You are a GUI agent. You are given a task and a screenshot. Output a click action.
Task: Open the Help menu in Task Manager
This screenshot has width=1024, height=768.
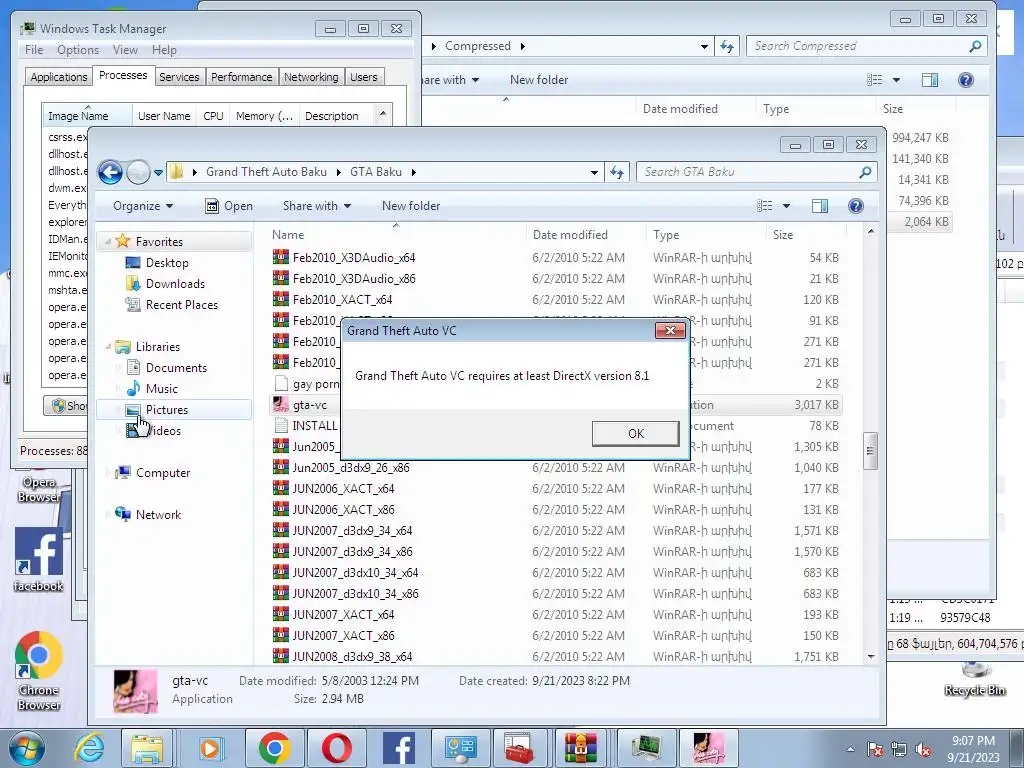[x=164, y=50]
